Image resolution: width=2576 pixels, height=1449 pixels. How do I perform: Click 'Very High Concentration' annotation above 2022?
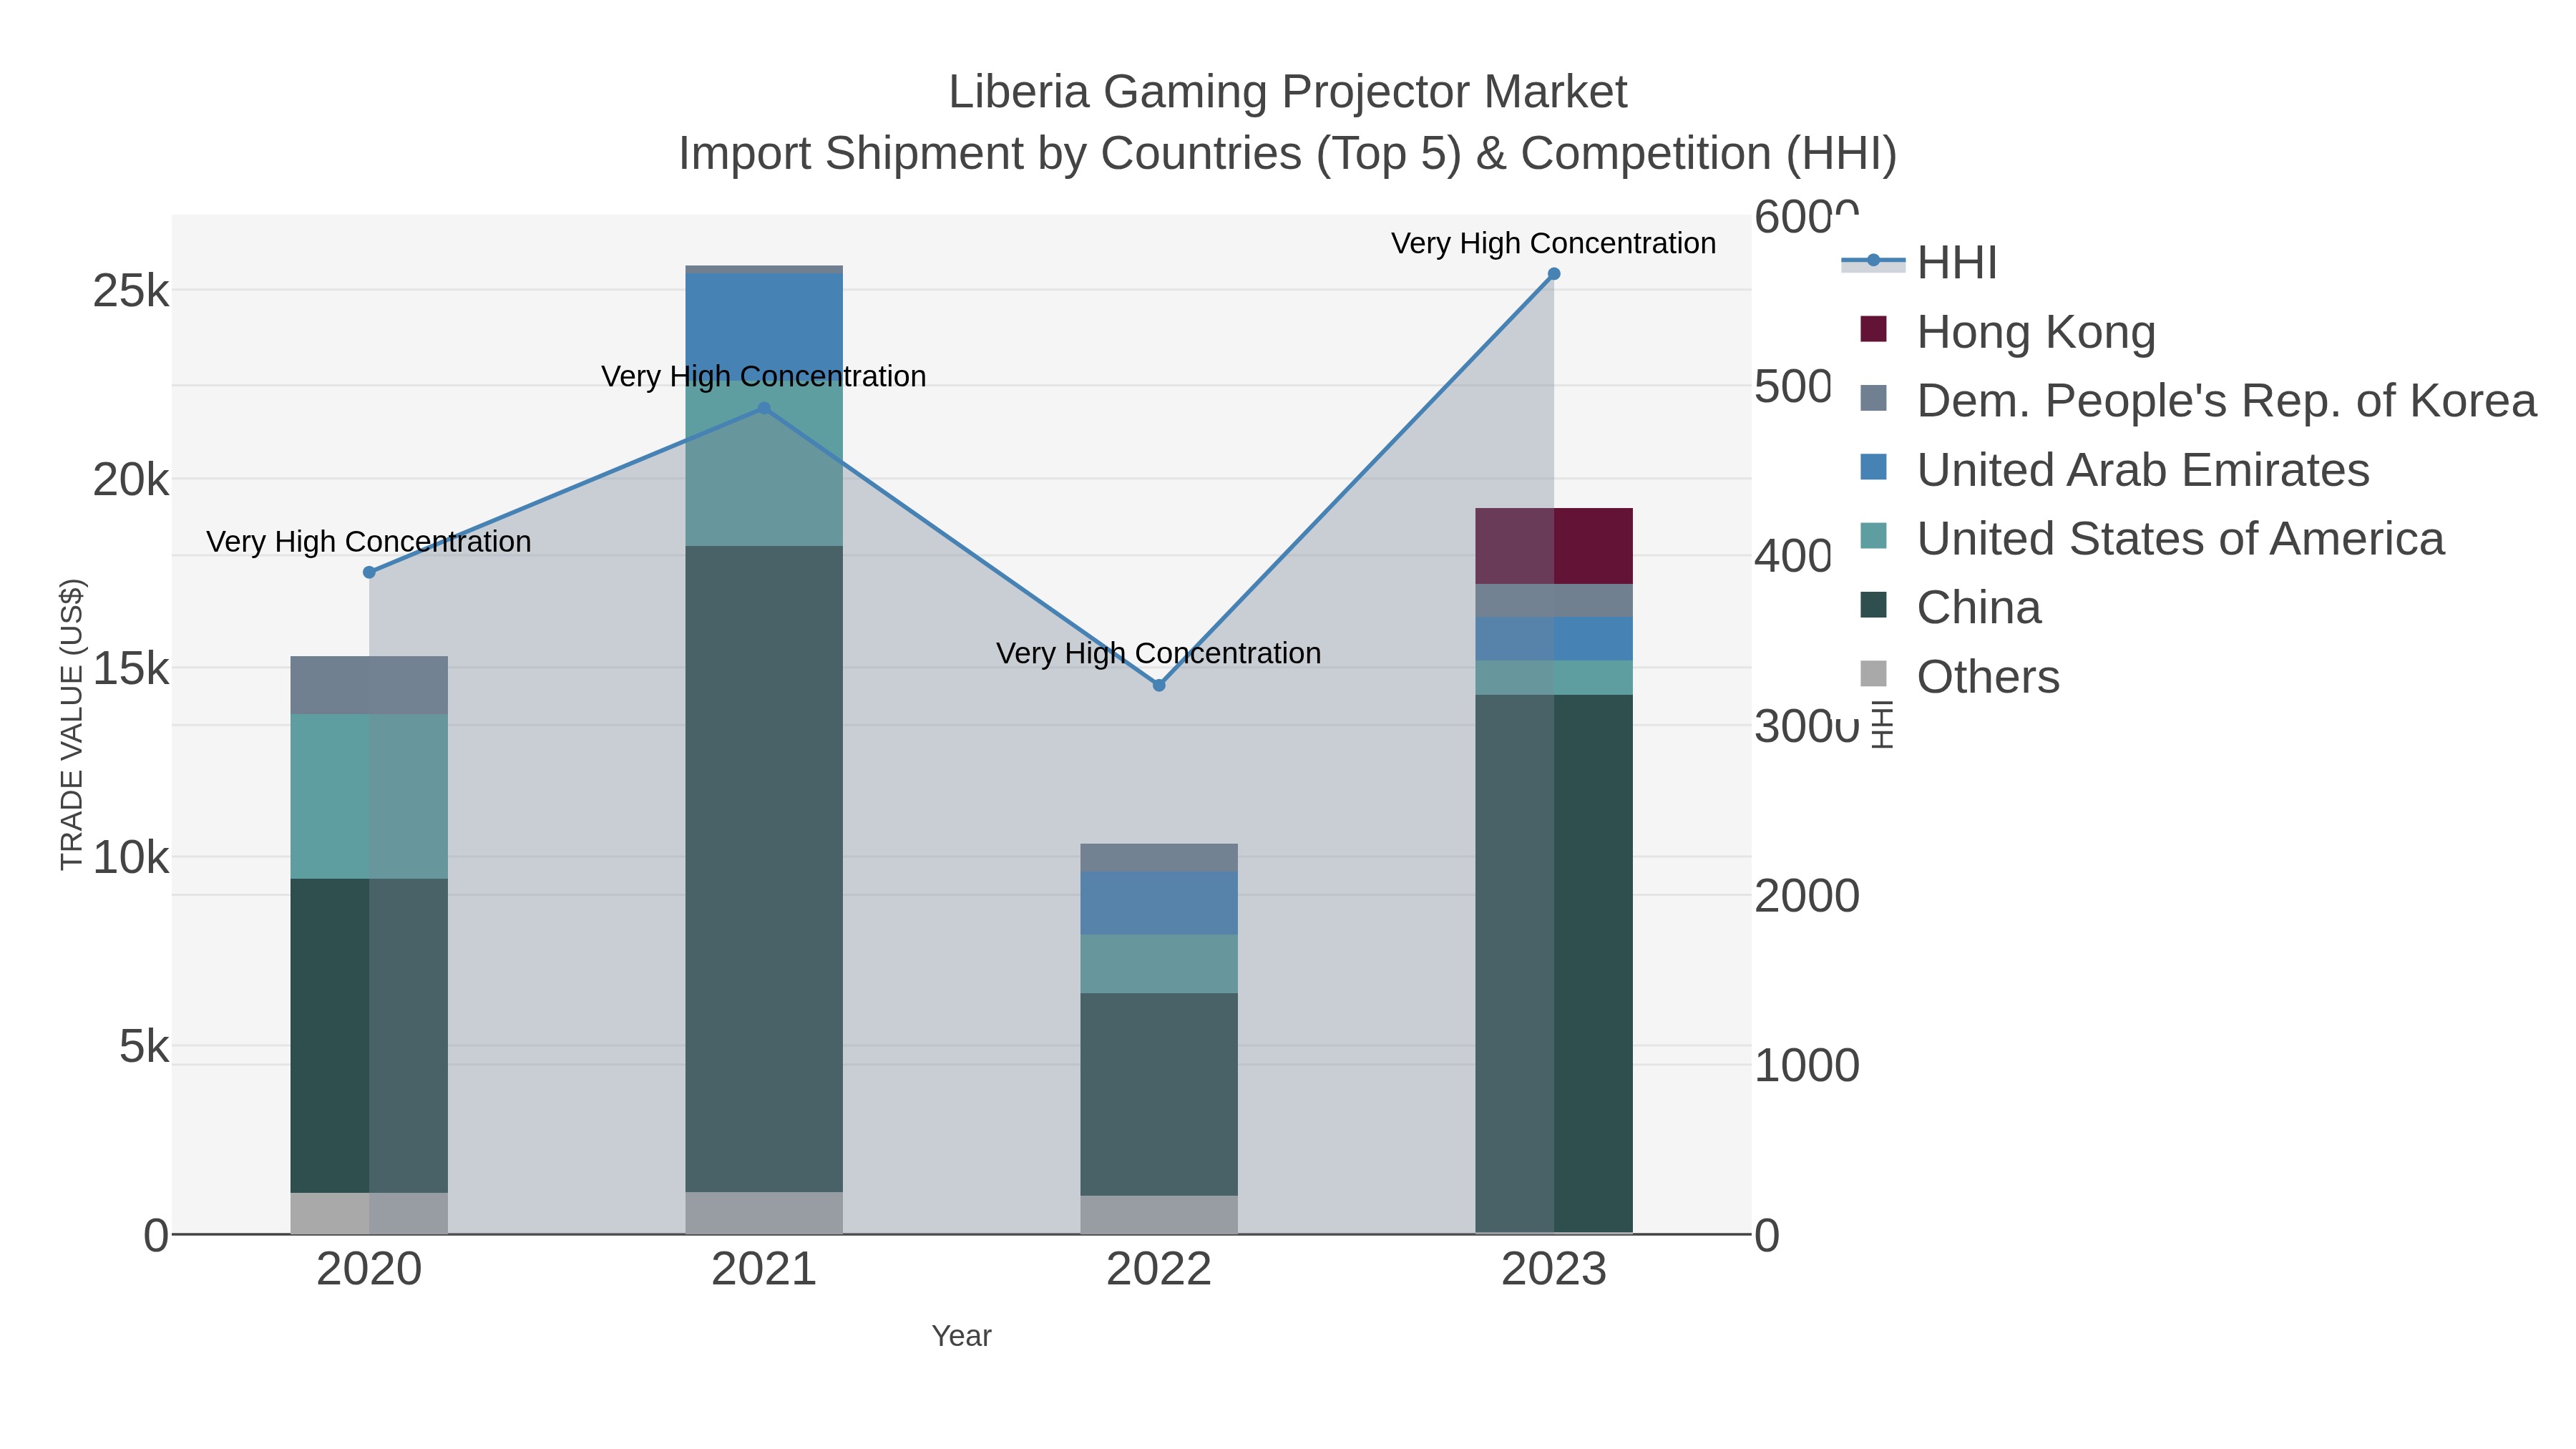coord(1159,653)
